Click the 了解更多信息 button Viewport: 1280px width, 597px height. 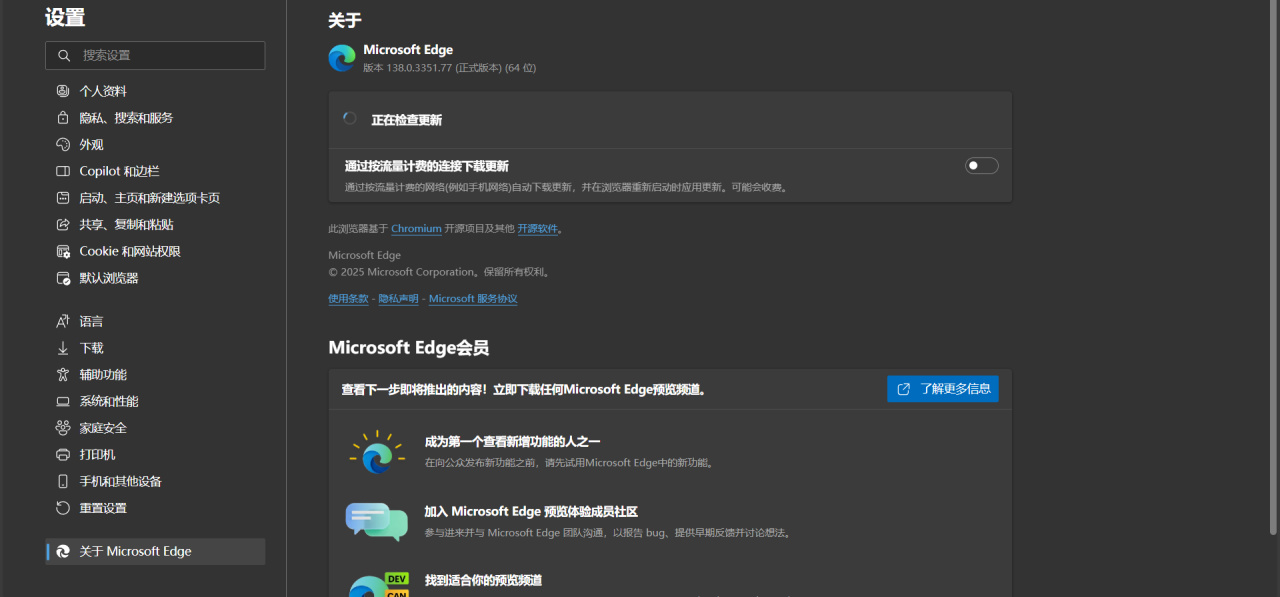(x=943, y=389)
